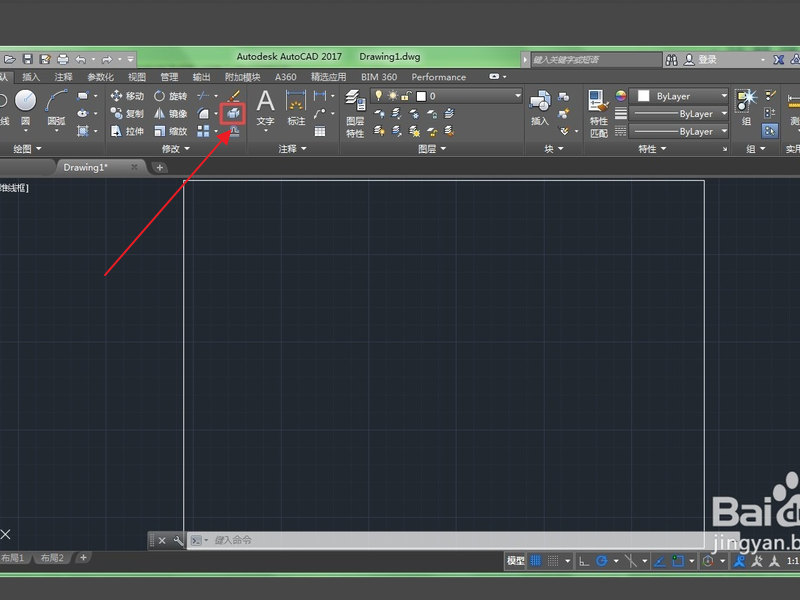Select the Rotate (旋转) tool

tap(170, 96)
